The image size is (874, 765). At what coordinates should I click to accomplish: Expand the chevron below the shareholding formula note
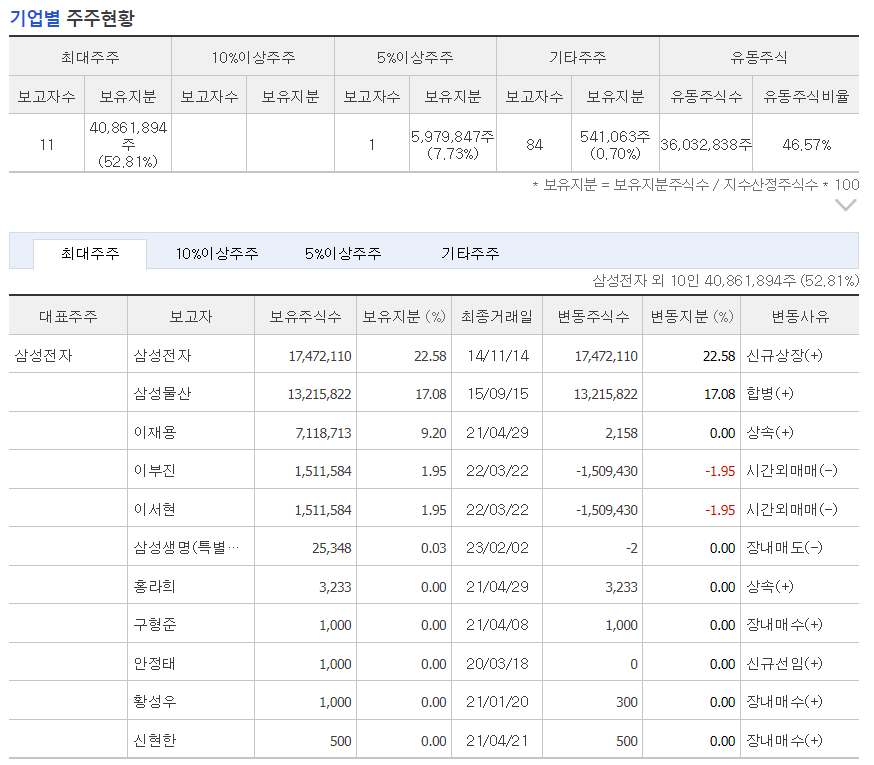tap(845, 206)
